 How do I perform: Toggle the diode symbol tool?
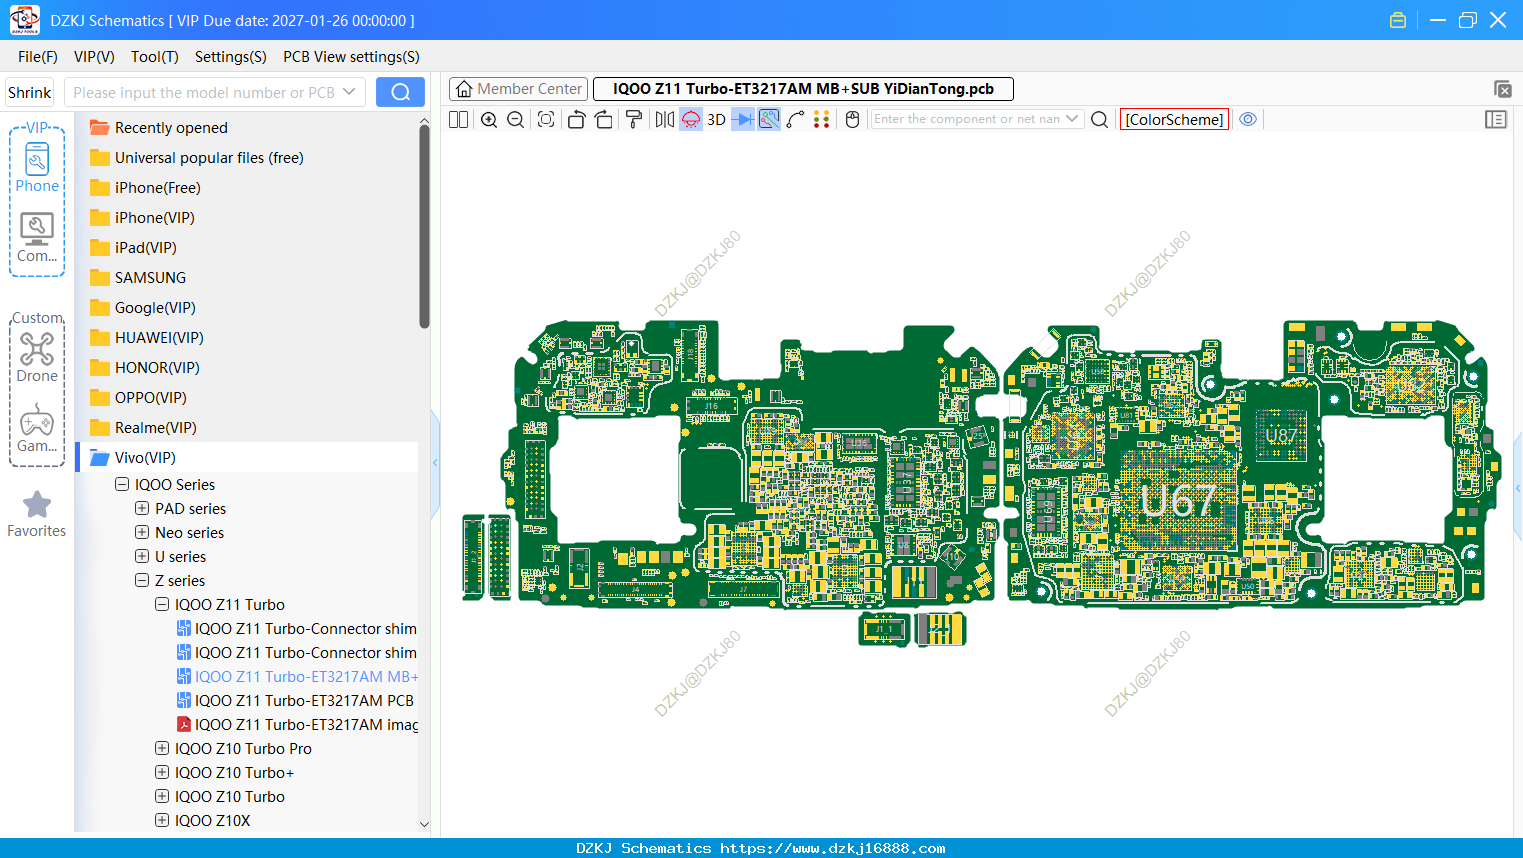742,120
